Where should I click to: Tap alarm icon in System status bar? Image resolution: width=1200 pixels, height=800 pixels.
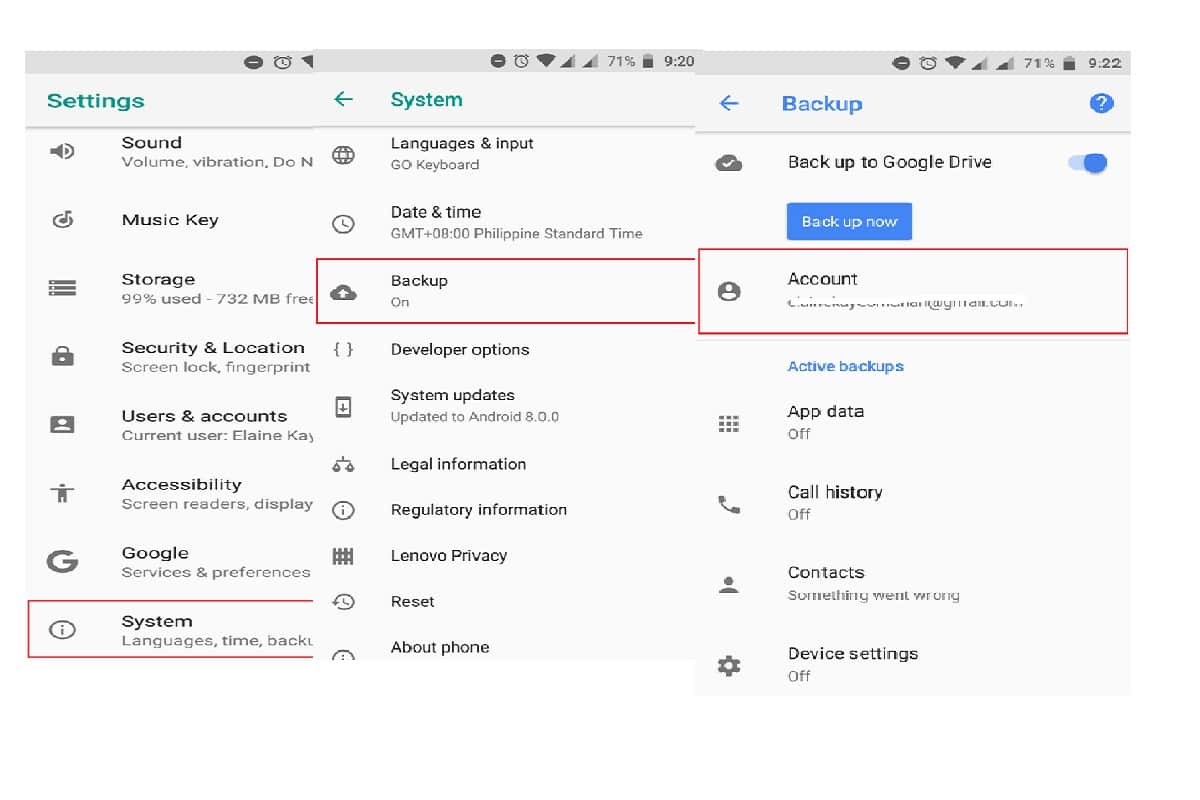coord(521,61)
